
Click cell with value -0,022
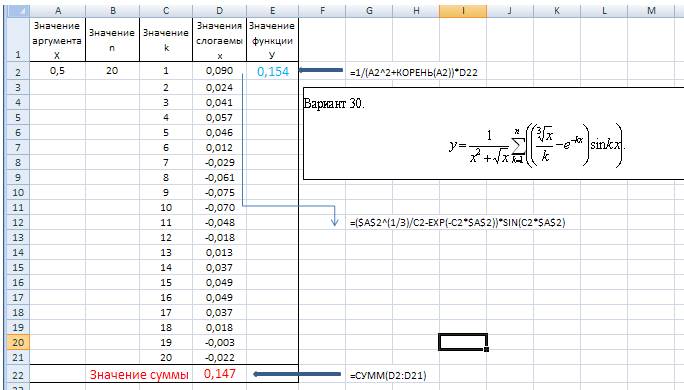pyautogui.click(x=219, y=357)
